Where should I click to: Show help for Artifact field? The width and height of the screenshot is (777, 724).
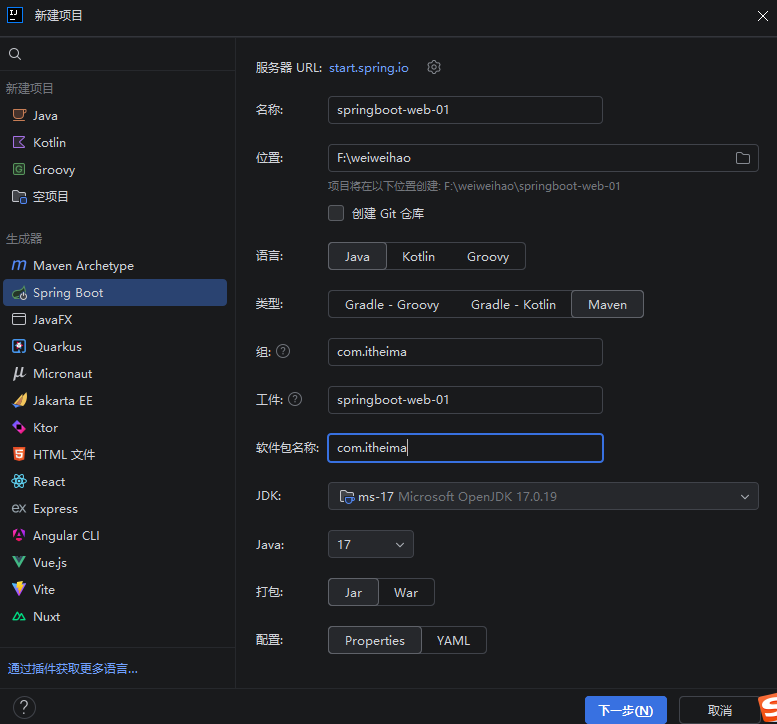pyautogui.click(x=295, y=399)
